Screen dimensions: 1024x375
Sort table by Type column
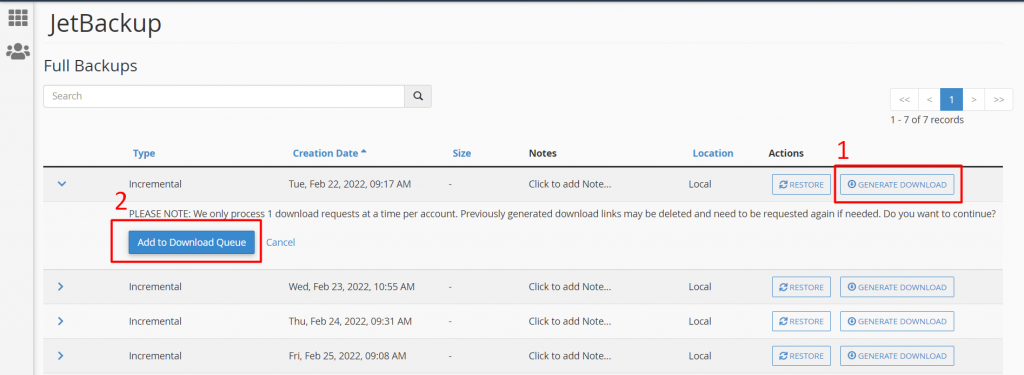[x=144, y=154]
